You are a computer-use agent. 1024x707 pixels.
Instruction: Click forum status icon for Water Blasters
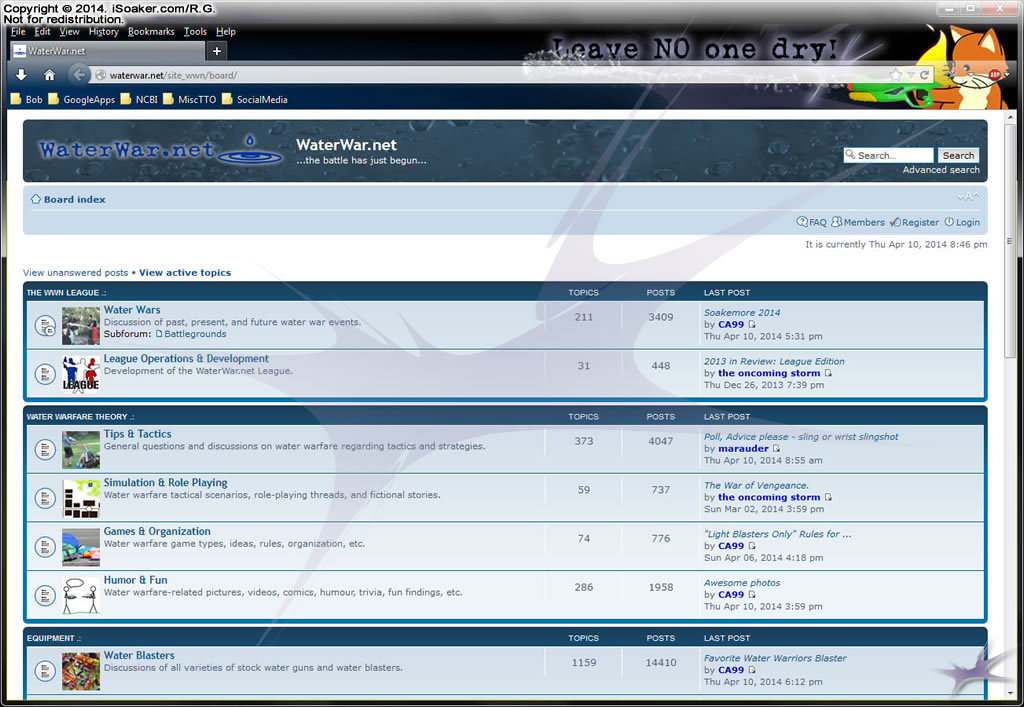coord(45,670)
